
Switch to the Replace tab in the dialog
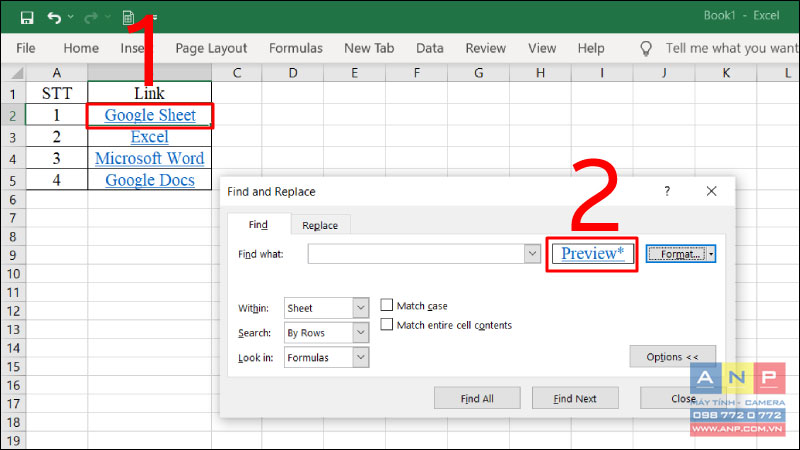click(x=320, y=225)
